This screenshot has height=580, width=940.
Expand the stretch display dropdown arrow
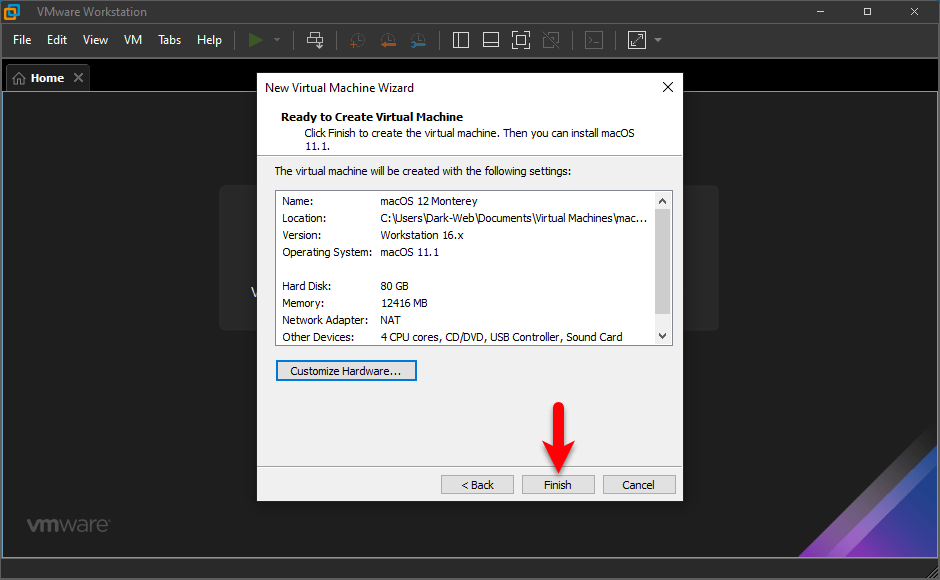pyautogui.click(x=658, y=40)
